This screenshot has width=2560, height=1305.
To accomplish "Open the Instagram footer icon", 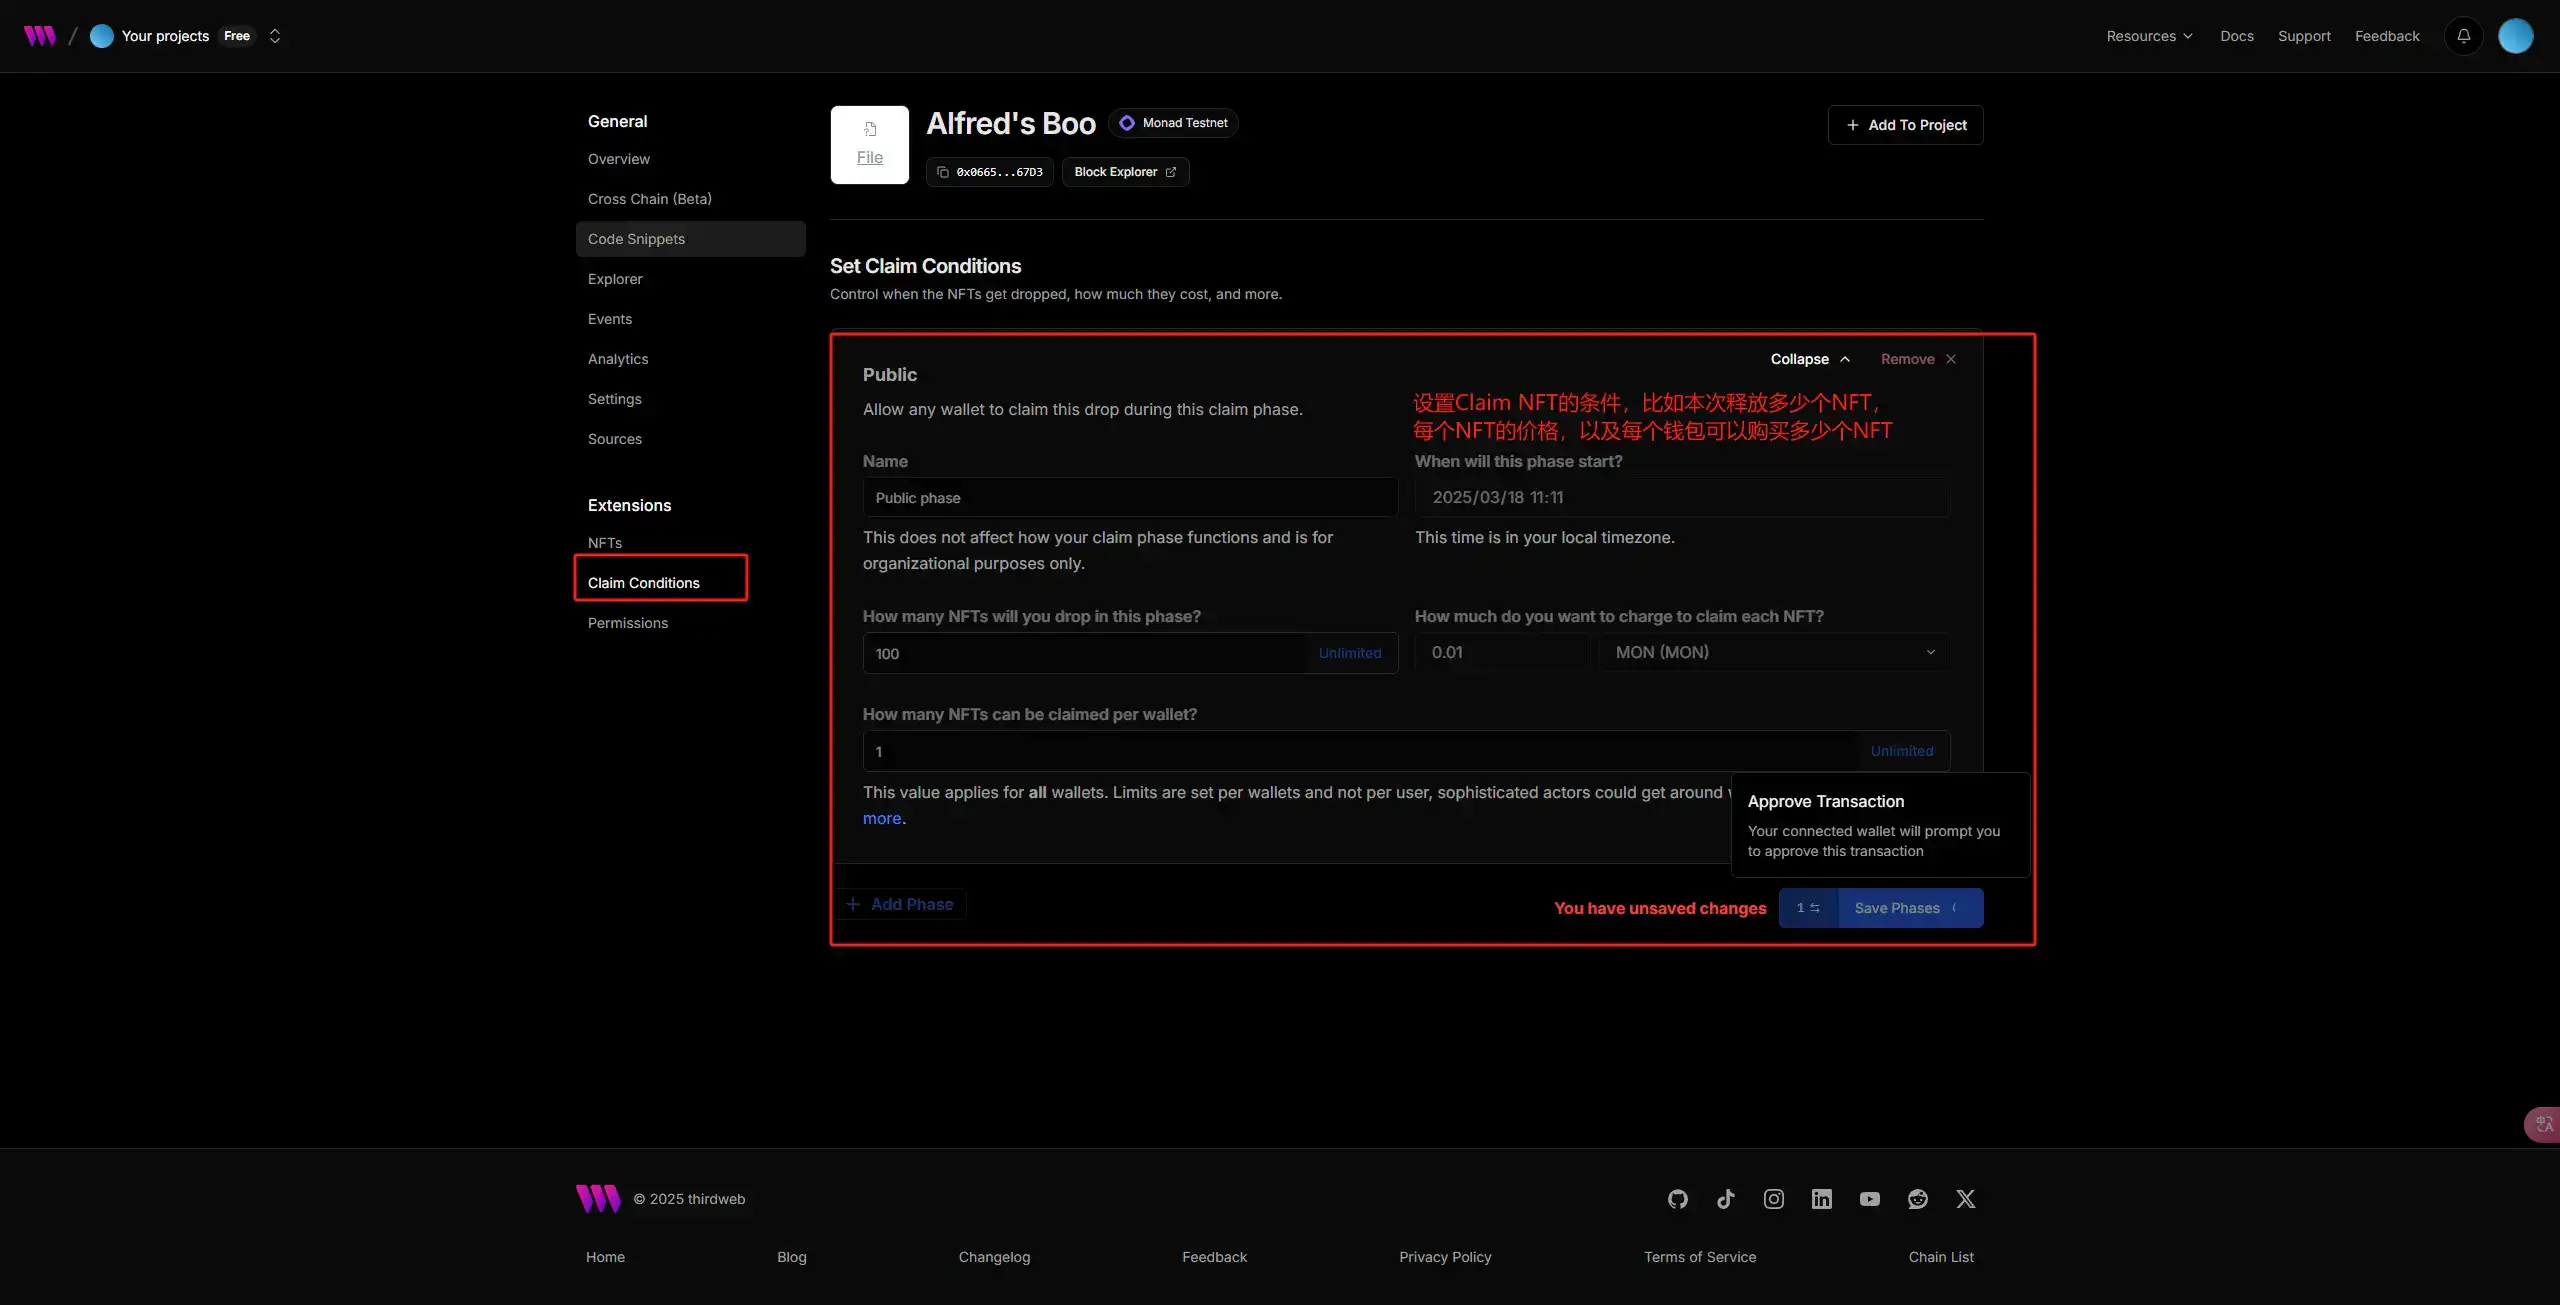I will coord(1773,1199).
